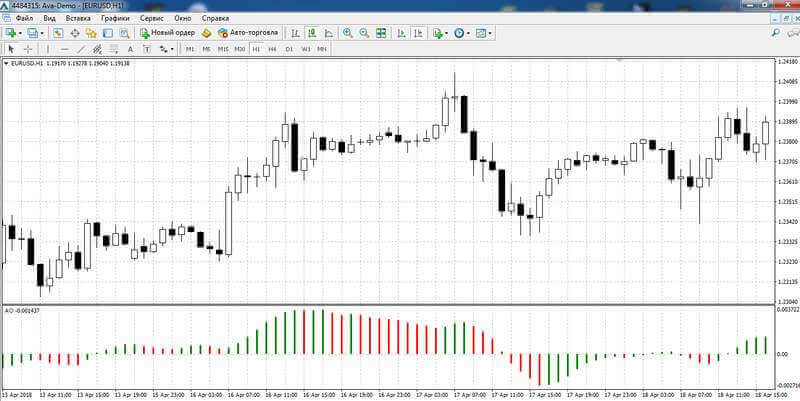The width and height of the screenshot is (800, 401).
Task: Switch to the H4 timeframe
Action: [272, 49]
